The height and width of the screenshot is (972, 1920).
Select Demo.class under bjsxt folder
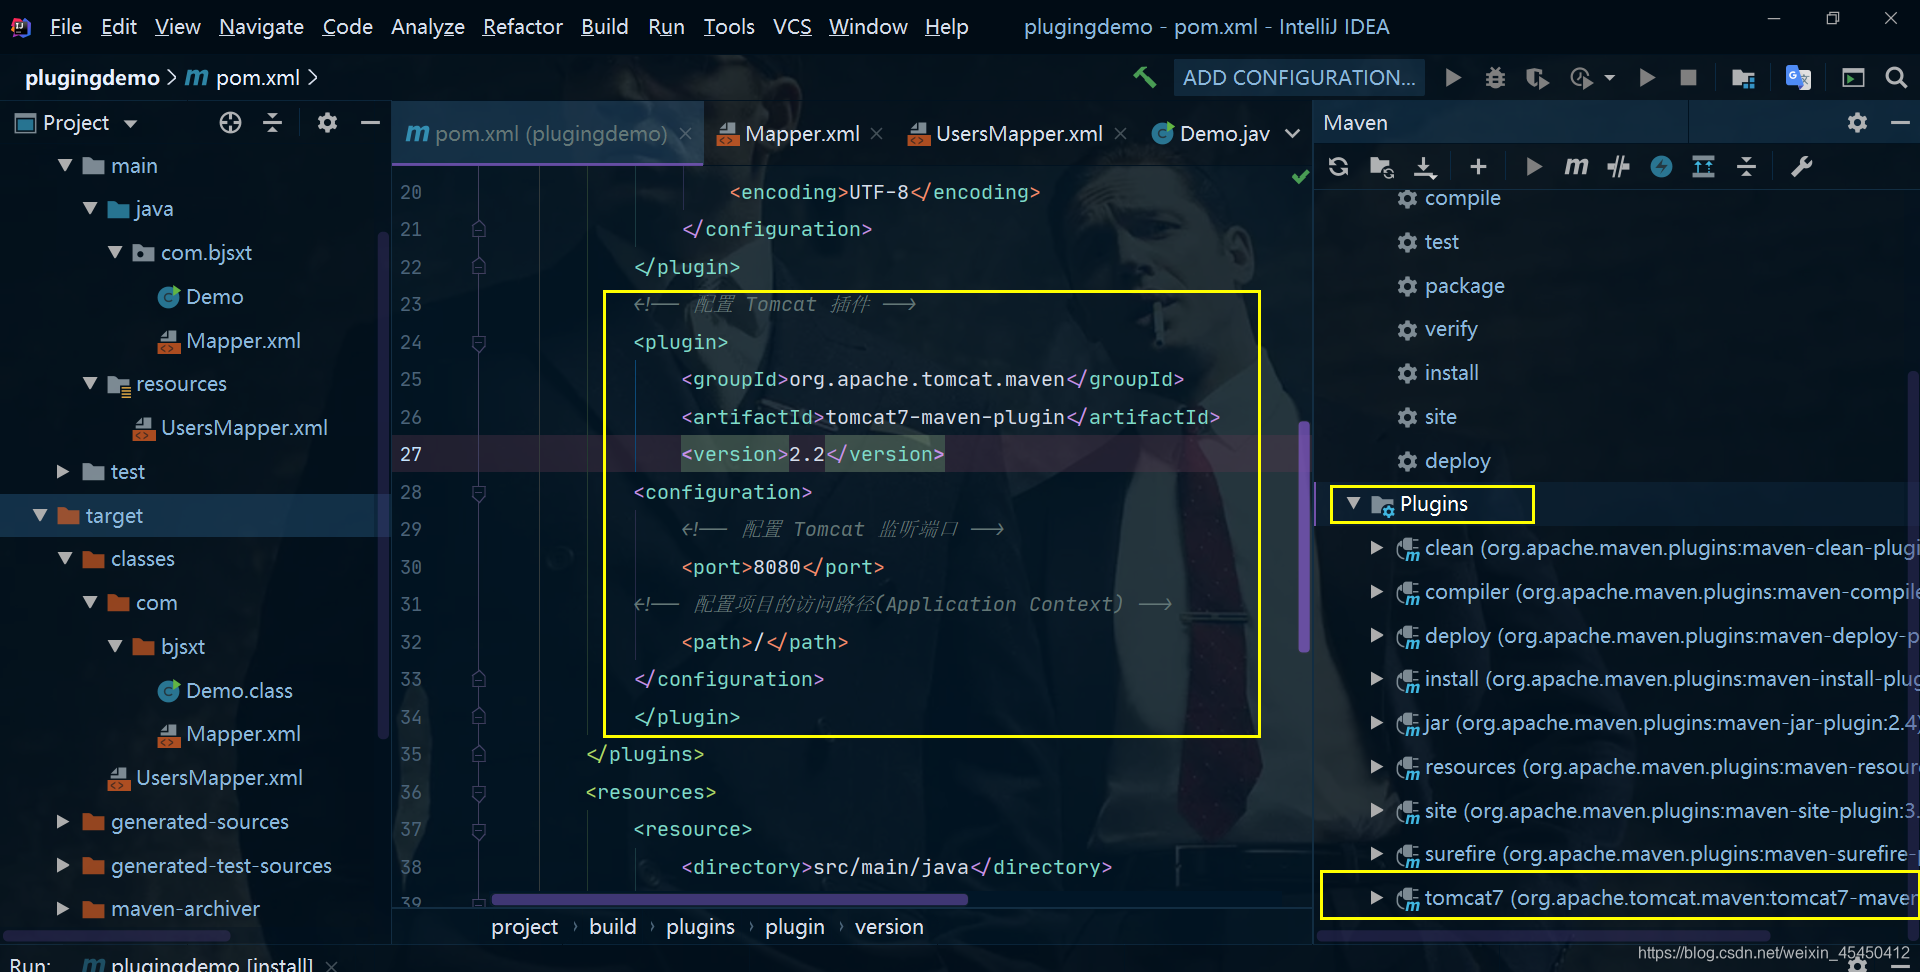[239, 691]
